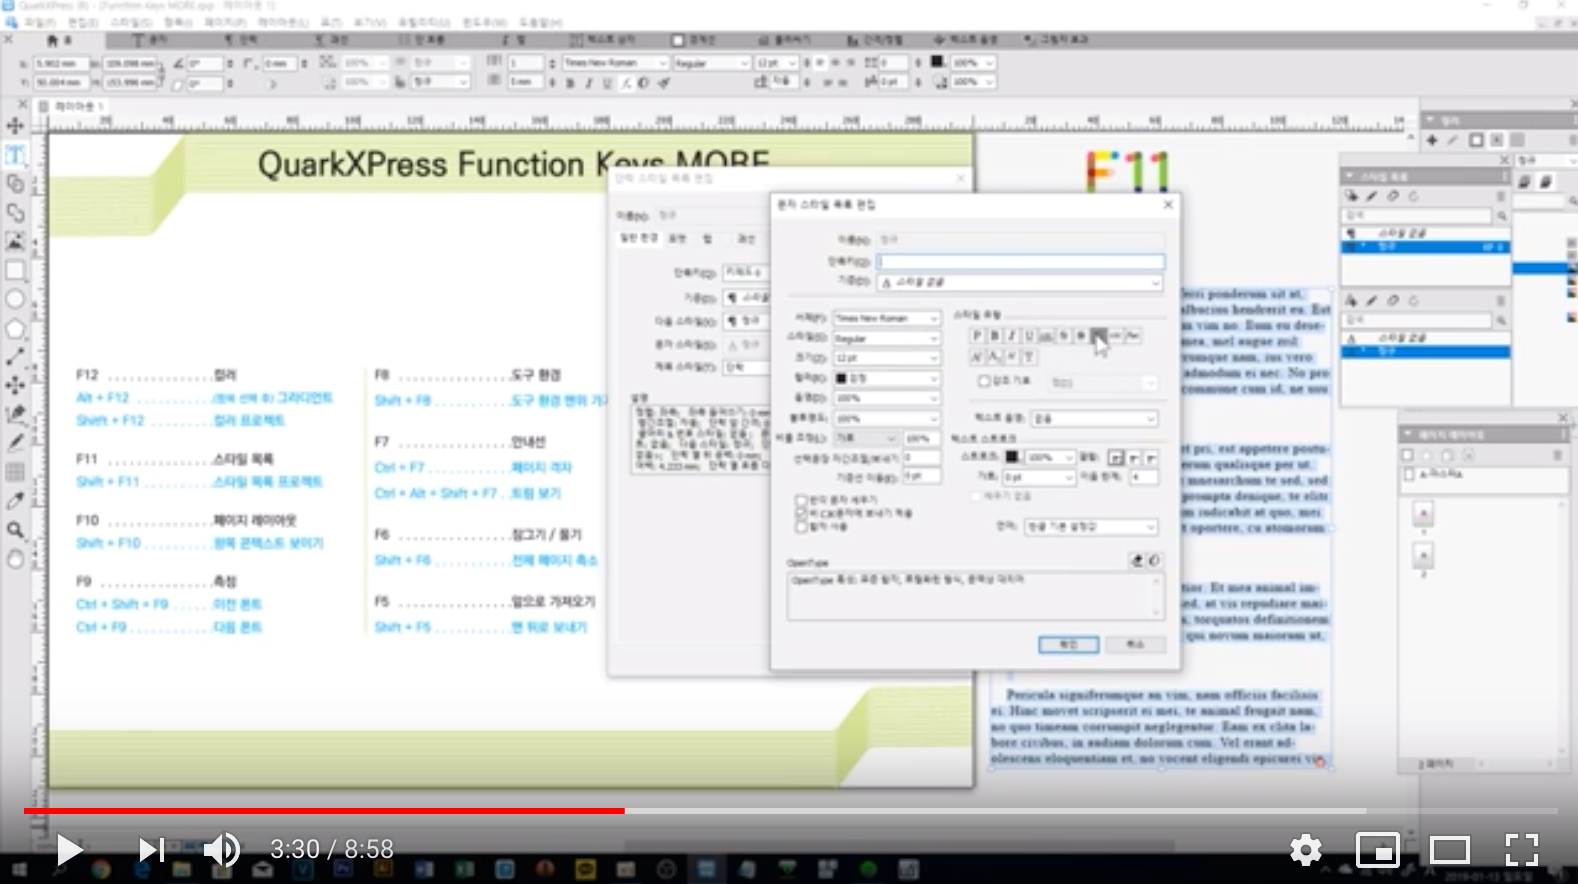Click the black text stroke color swatch
1578x884 pixels.
tap(1012, 457)
